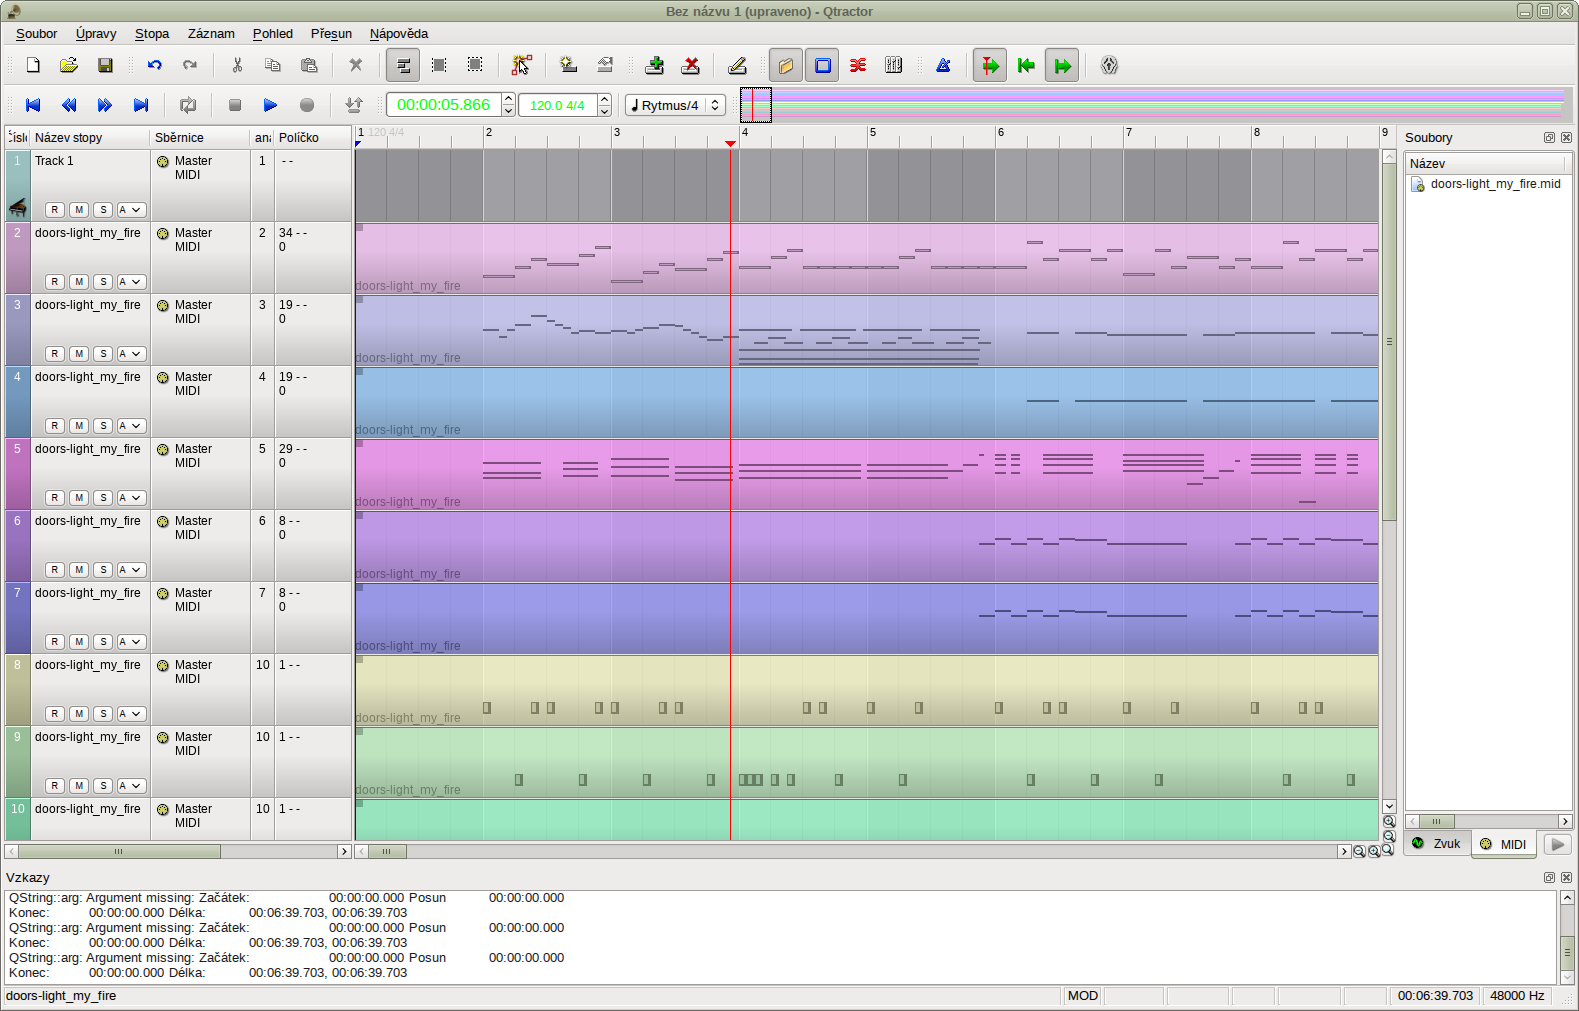Toggle record arm on Track 1
The width and height of the screenshot is (1579, 1011).
pyautogui.click(x=55, y=210)
